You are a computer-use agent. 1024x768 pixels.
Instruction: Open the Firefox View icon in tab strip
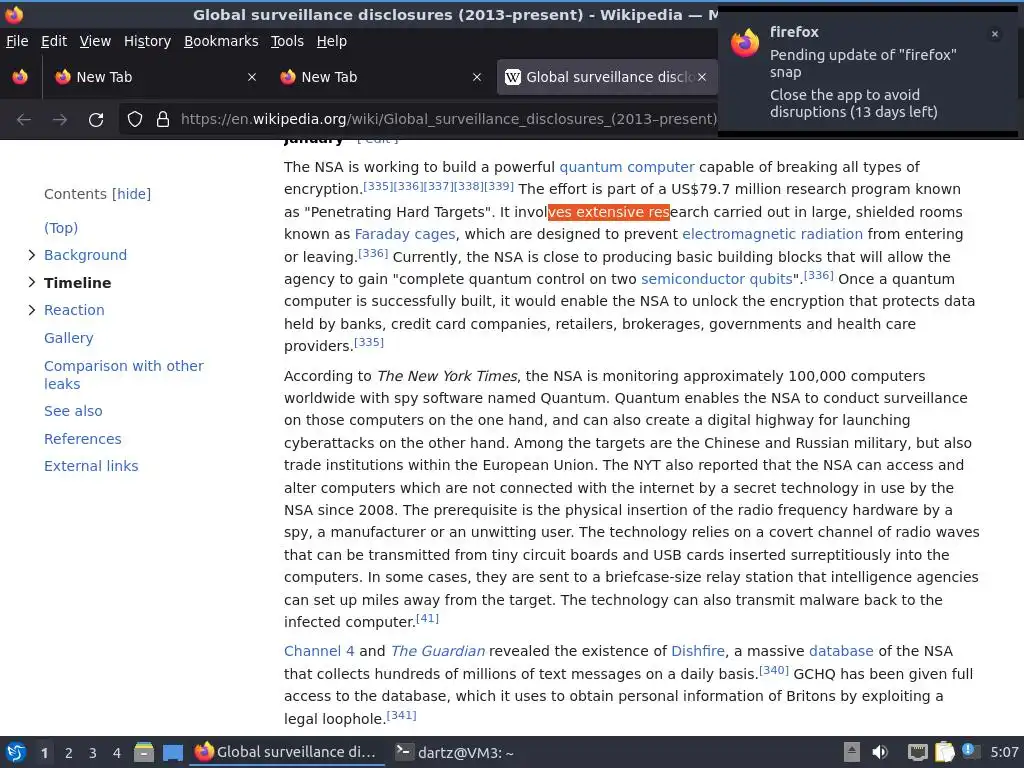pos(20,77)
